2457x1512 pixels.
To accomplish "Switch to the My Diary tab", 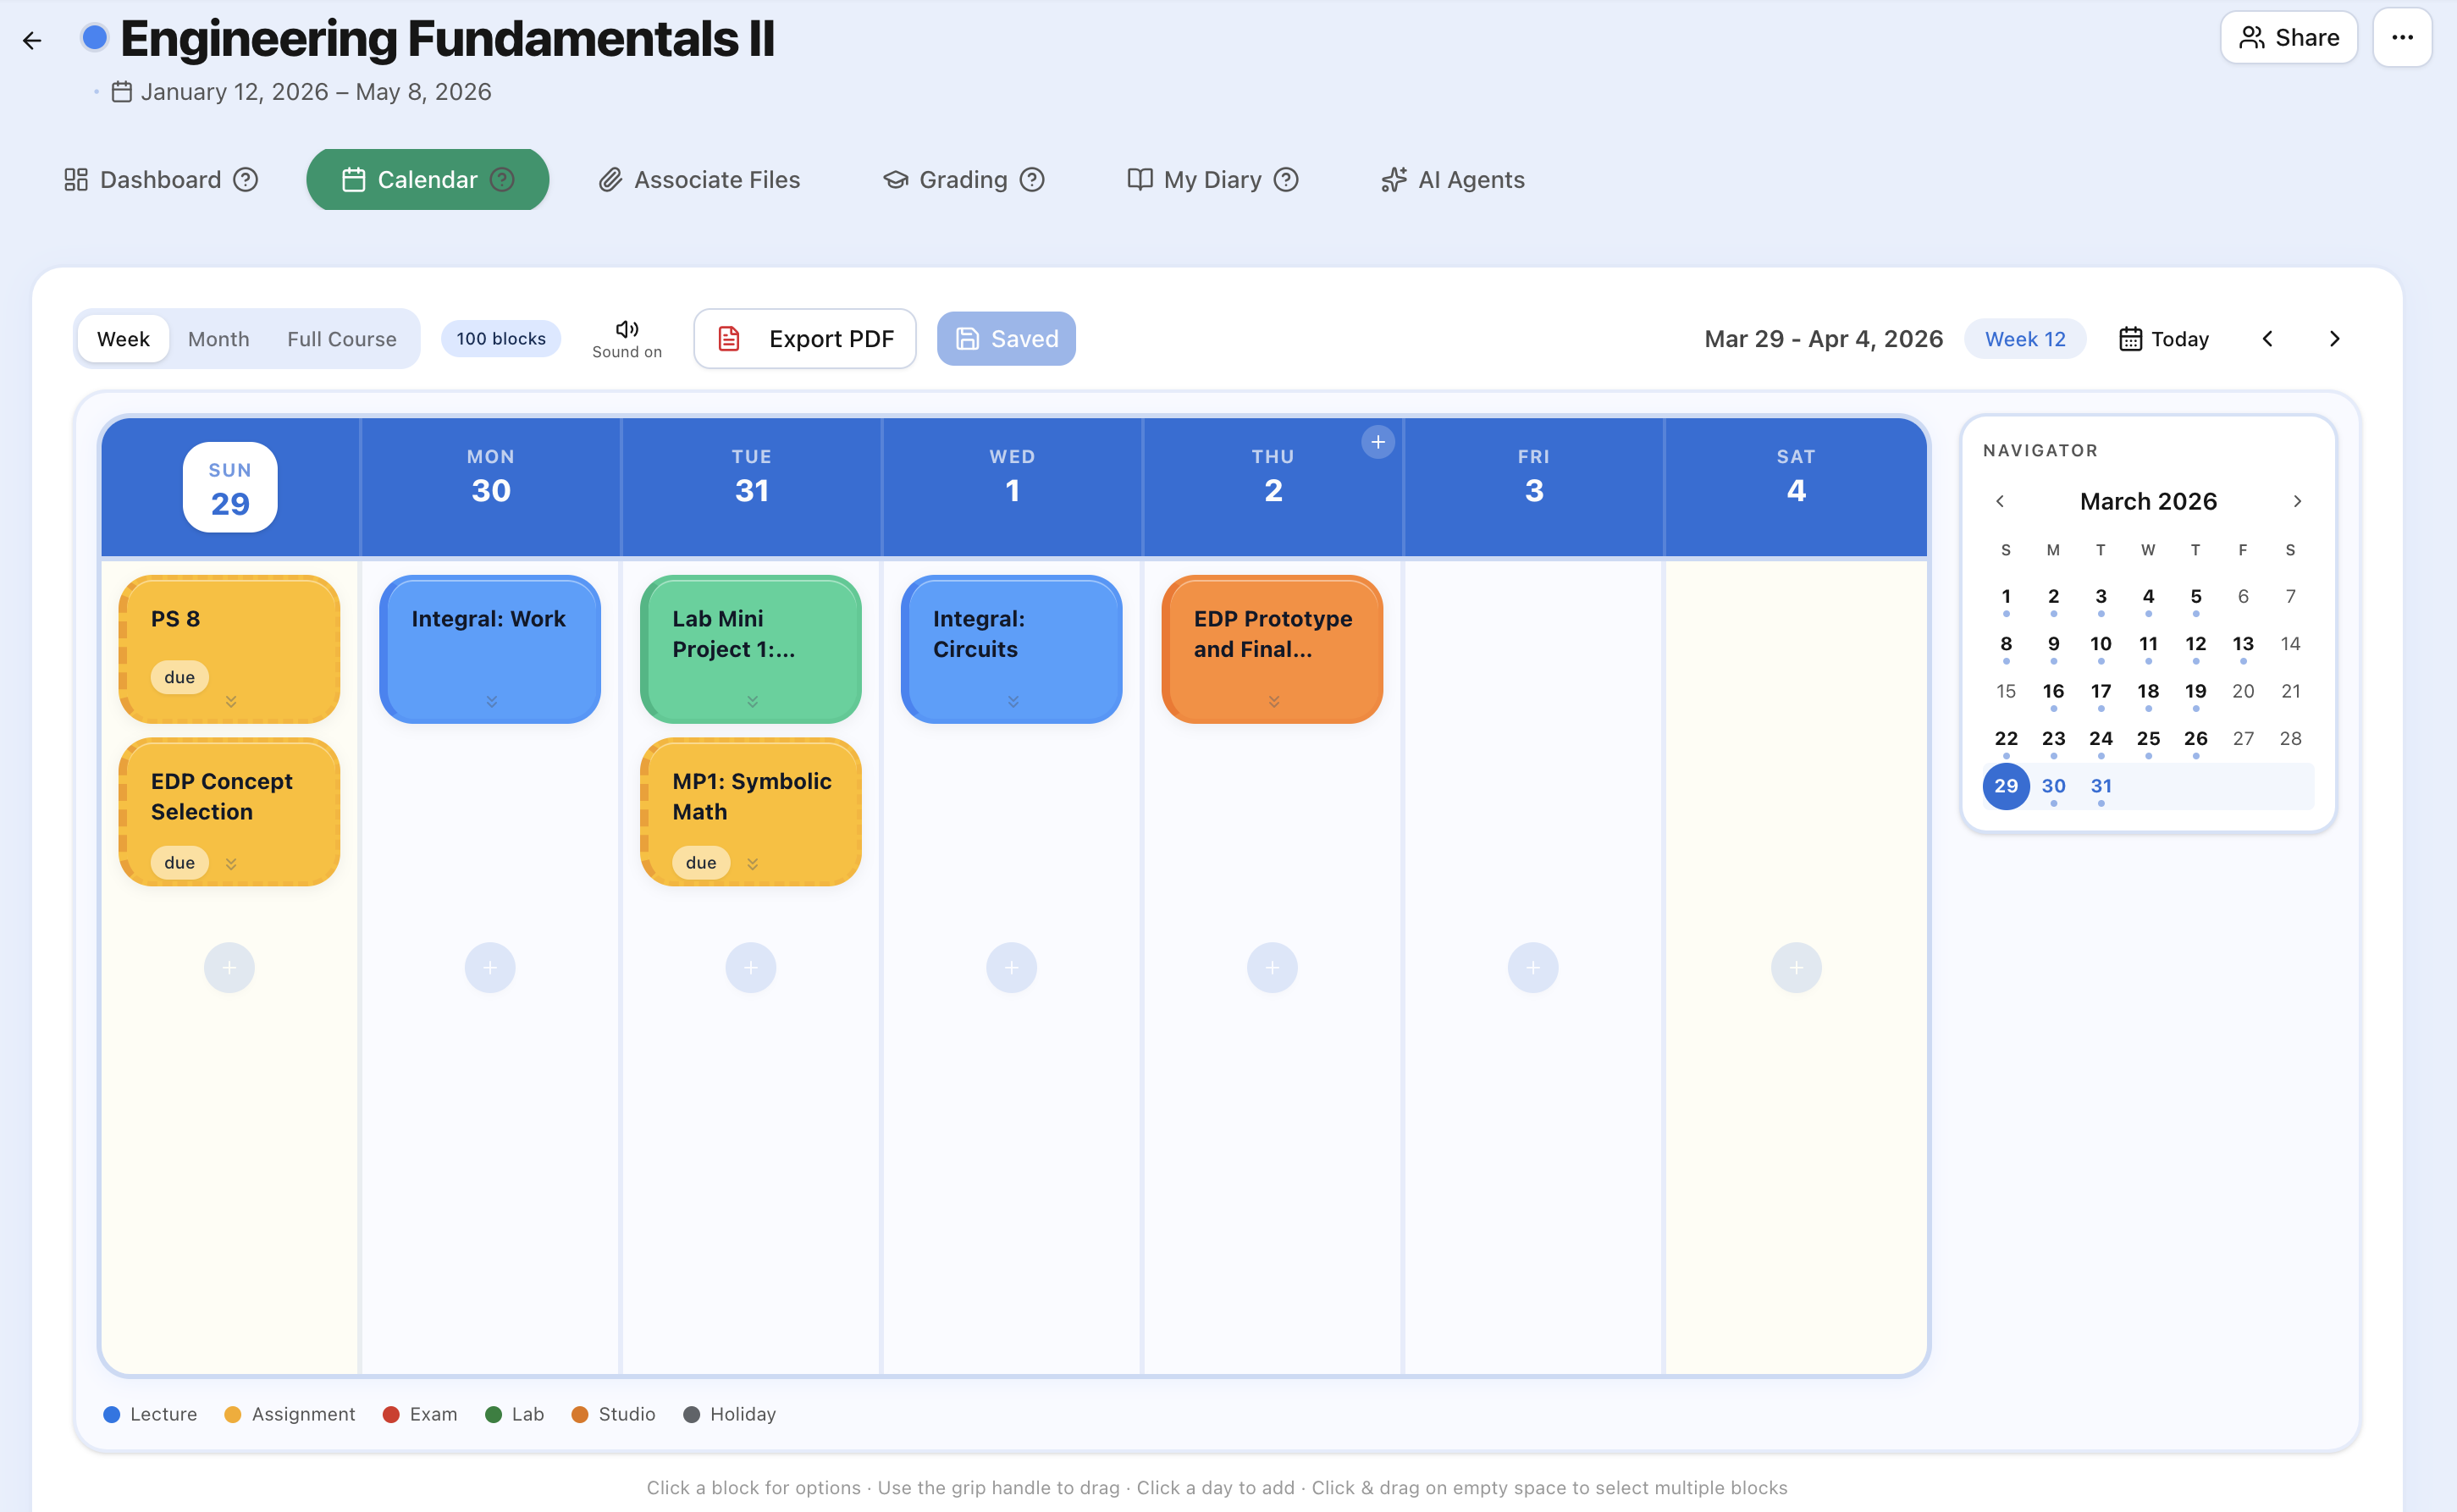I will tap(1211, 179).
